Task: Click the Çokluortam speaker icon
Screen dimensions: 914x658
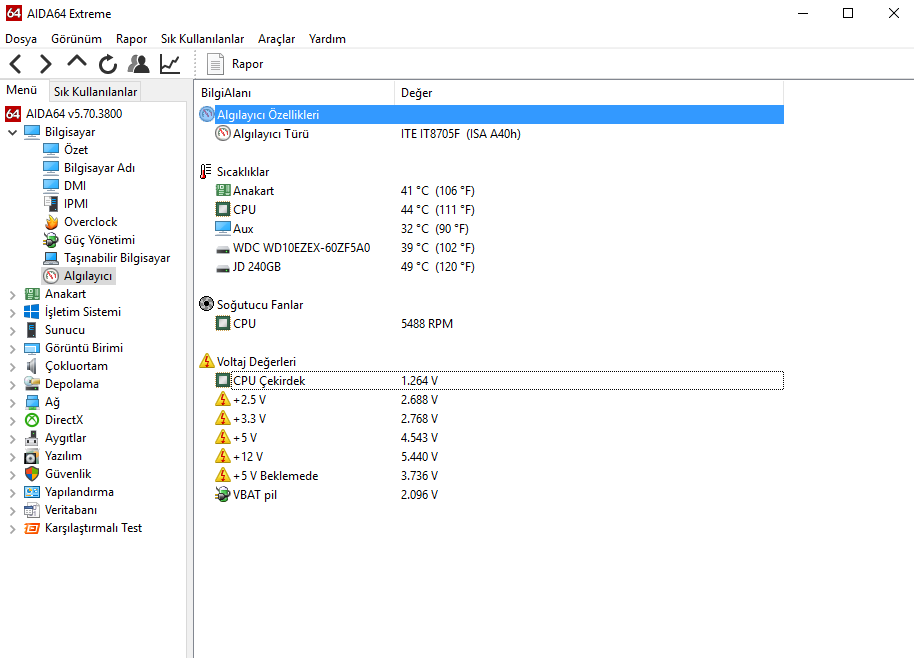Action: click(31, 367)
